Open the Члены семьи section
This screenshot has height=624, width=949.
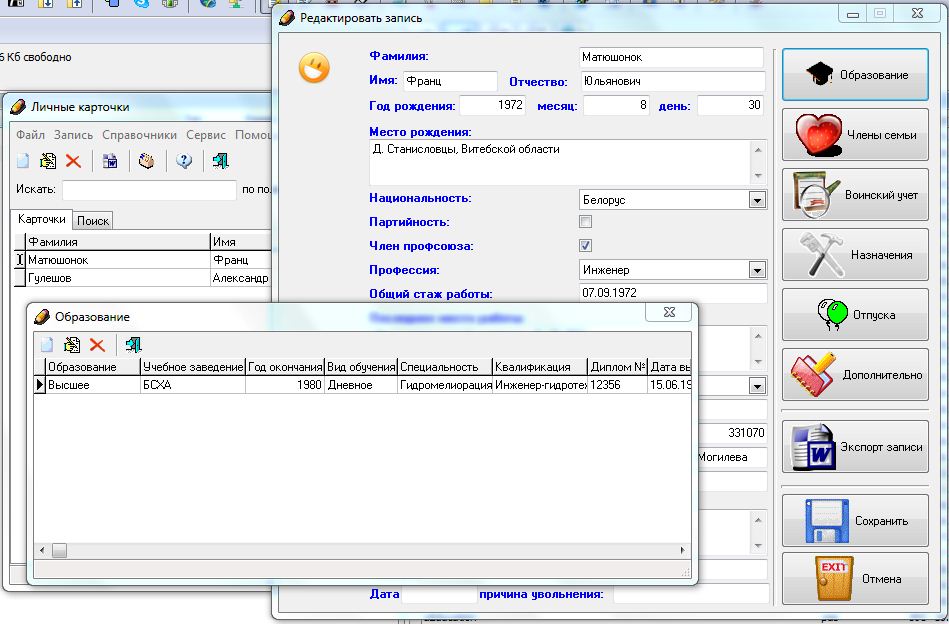pos(855,135)
